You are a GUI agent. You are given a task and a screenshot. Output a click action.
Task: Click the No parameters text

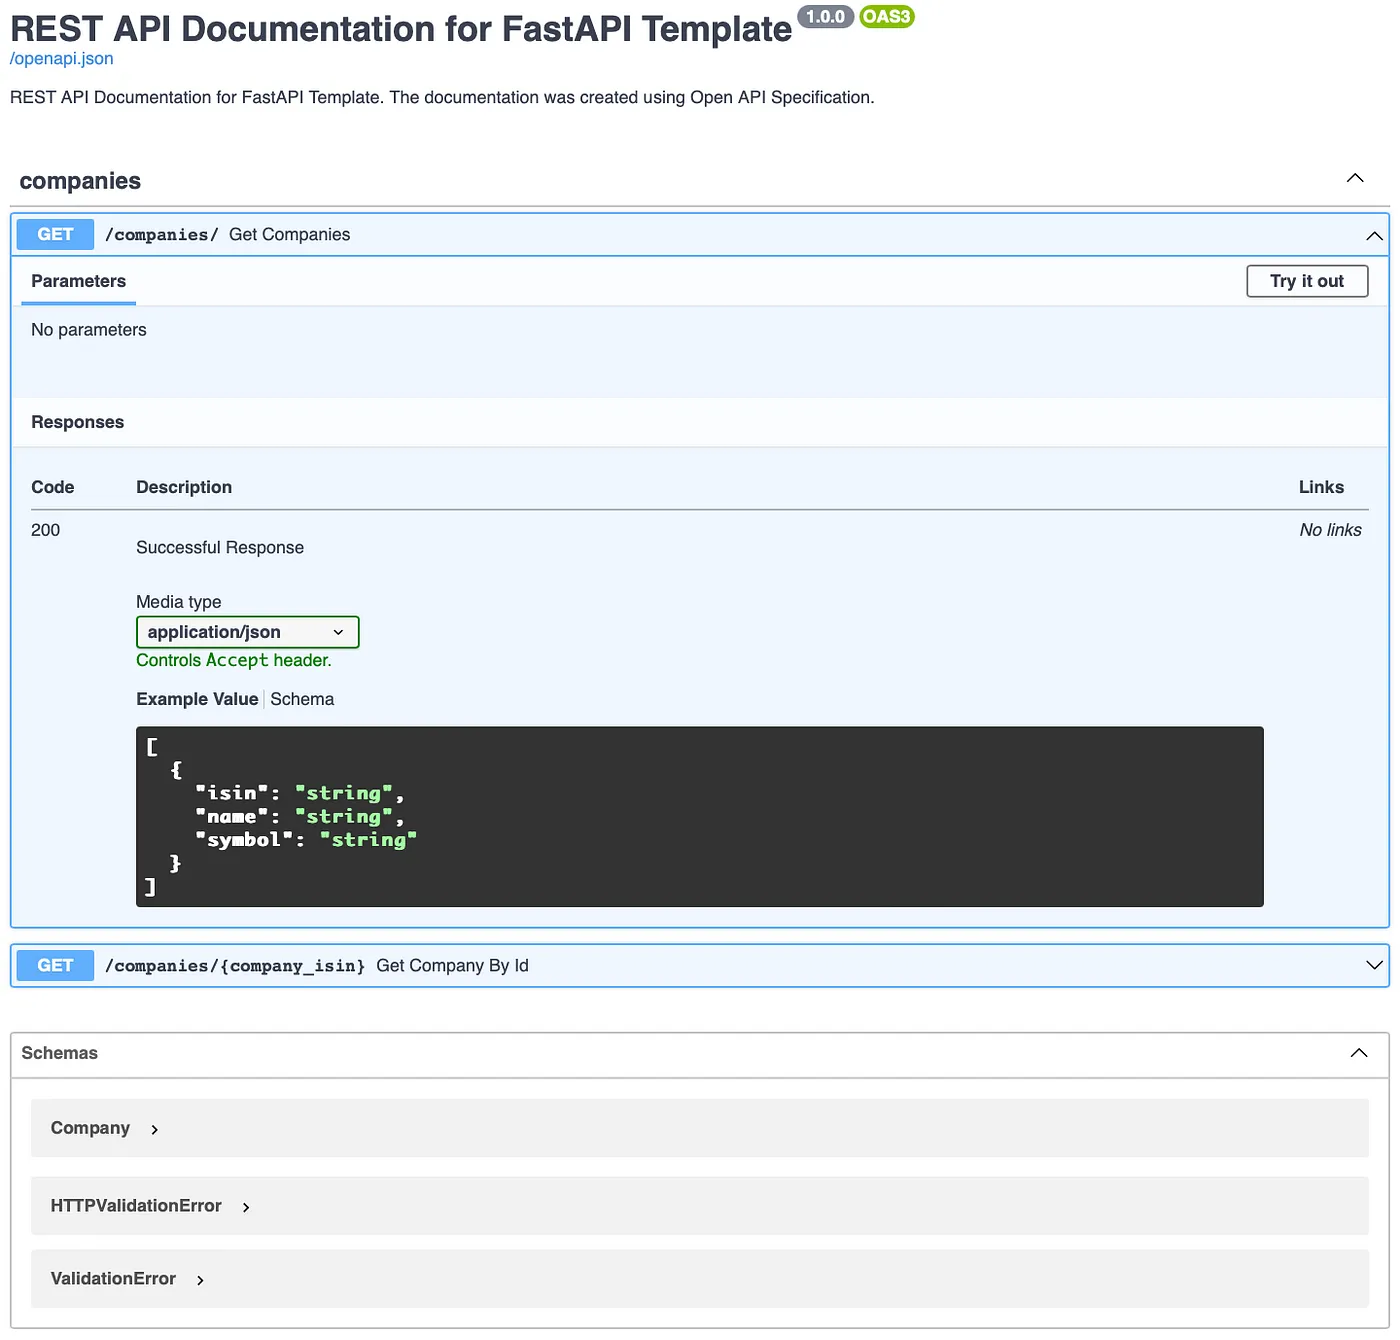(88, 330)
